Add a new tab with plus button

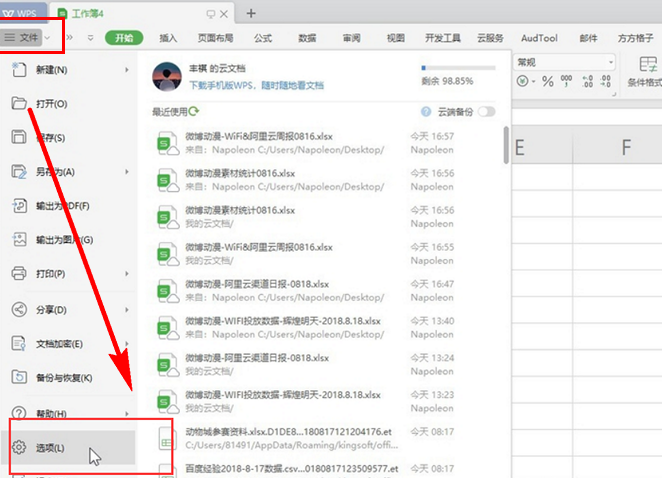click(251, 14)
